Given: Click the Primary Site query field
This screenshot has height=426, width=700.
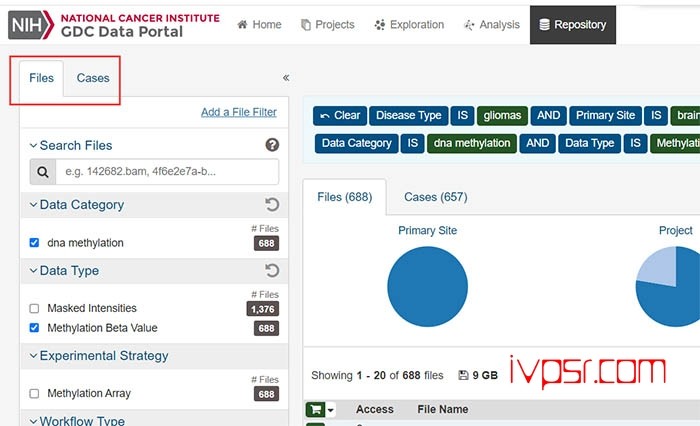Looking at the screenshot, I should [x=605, y=116].
